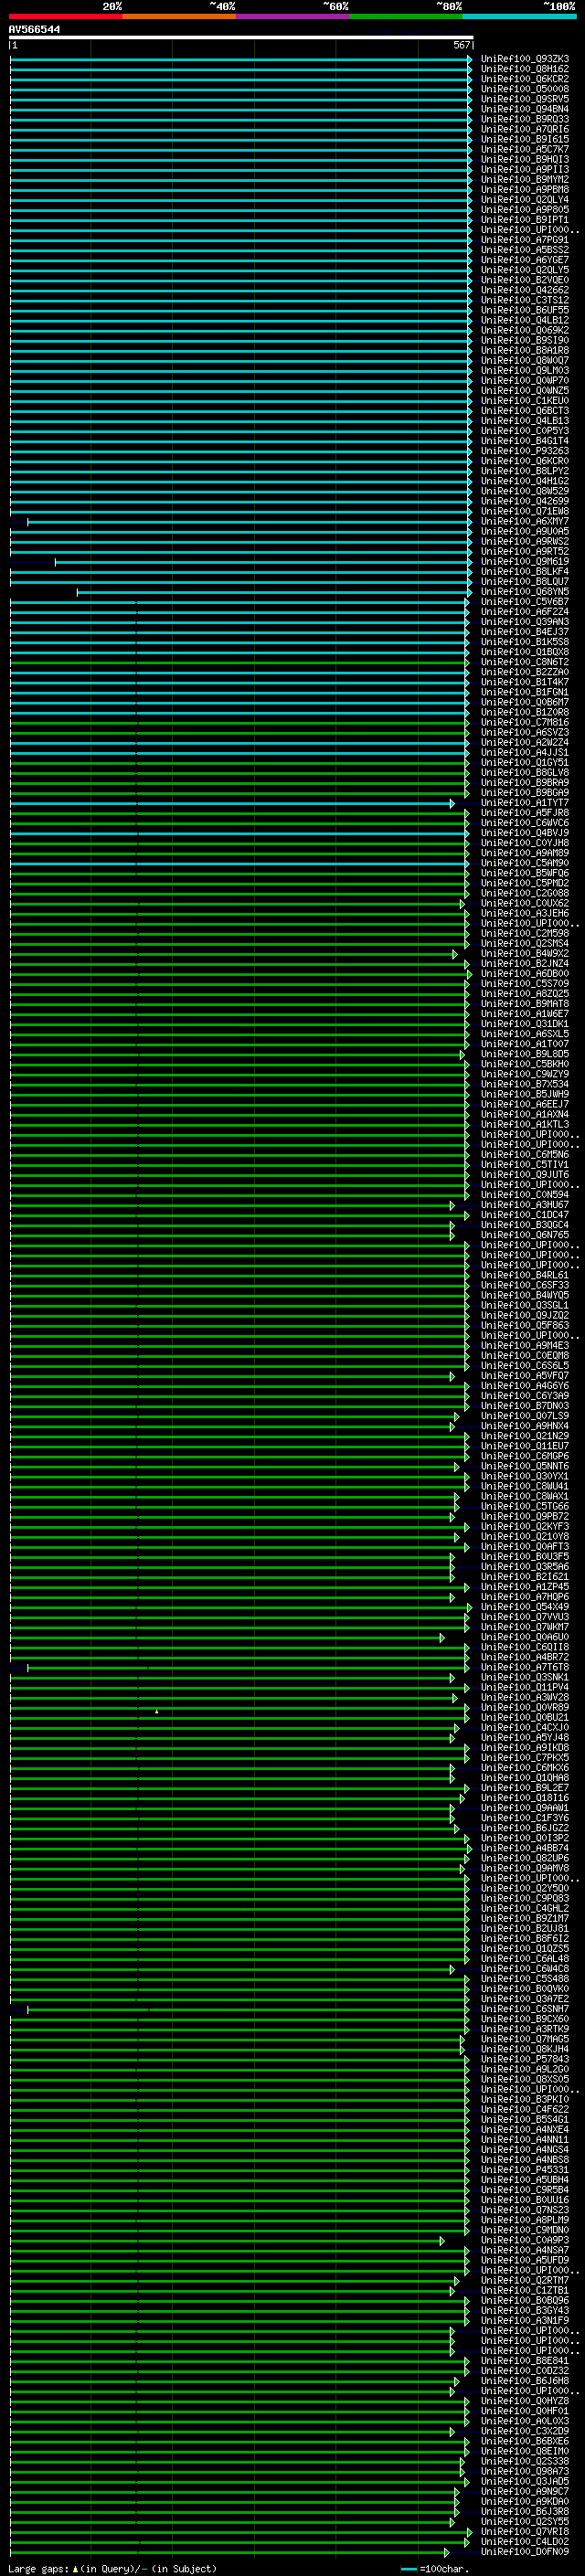The height and width of the screenshot is (2576, 585).
Task: Open hit UniRef100_Q8H162
Action: [x=525, y=69]
